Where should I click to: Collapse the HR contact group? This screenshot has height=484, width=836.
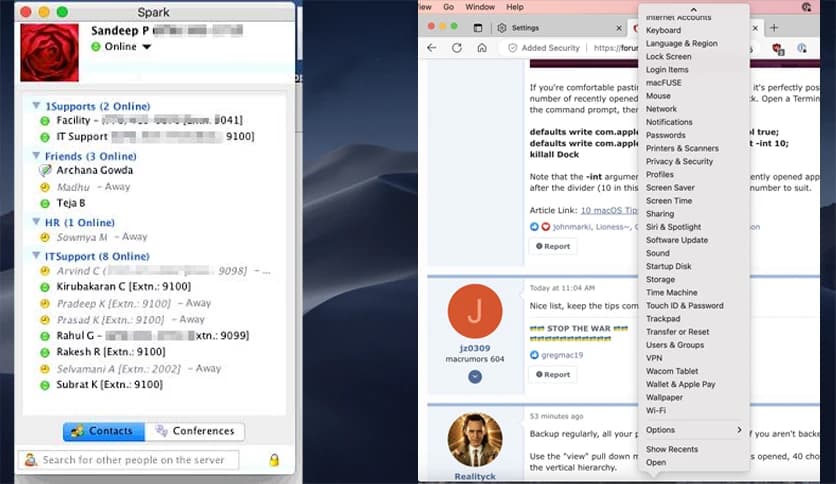point(36,222)
